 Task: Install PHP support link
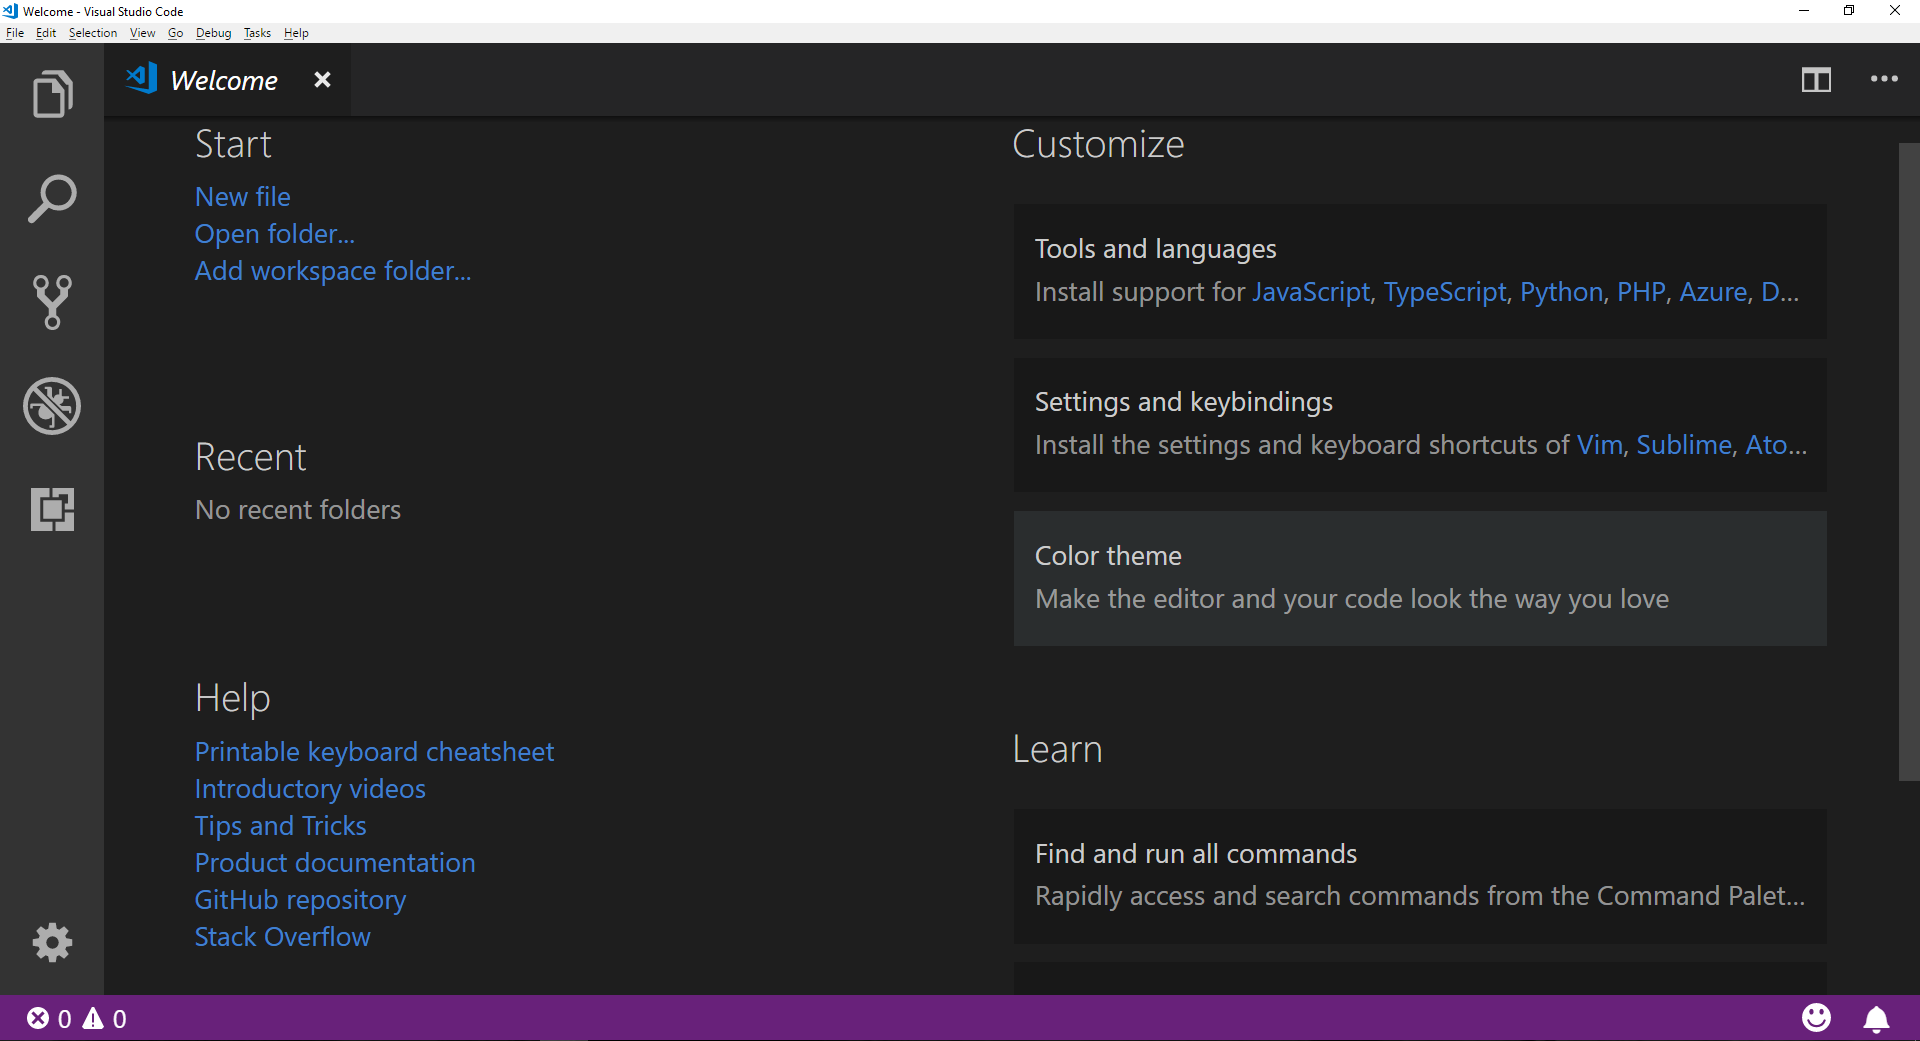pyautogui.click(x=1641, y=292)
